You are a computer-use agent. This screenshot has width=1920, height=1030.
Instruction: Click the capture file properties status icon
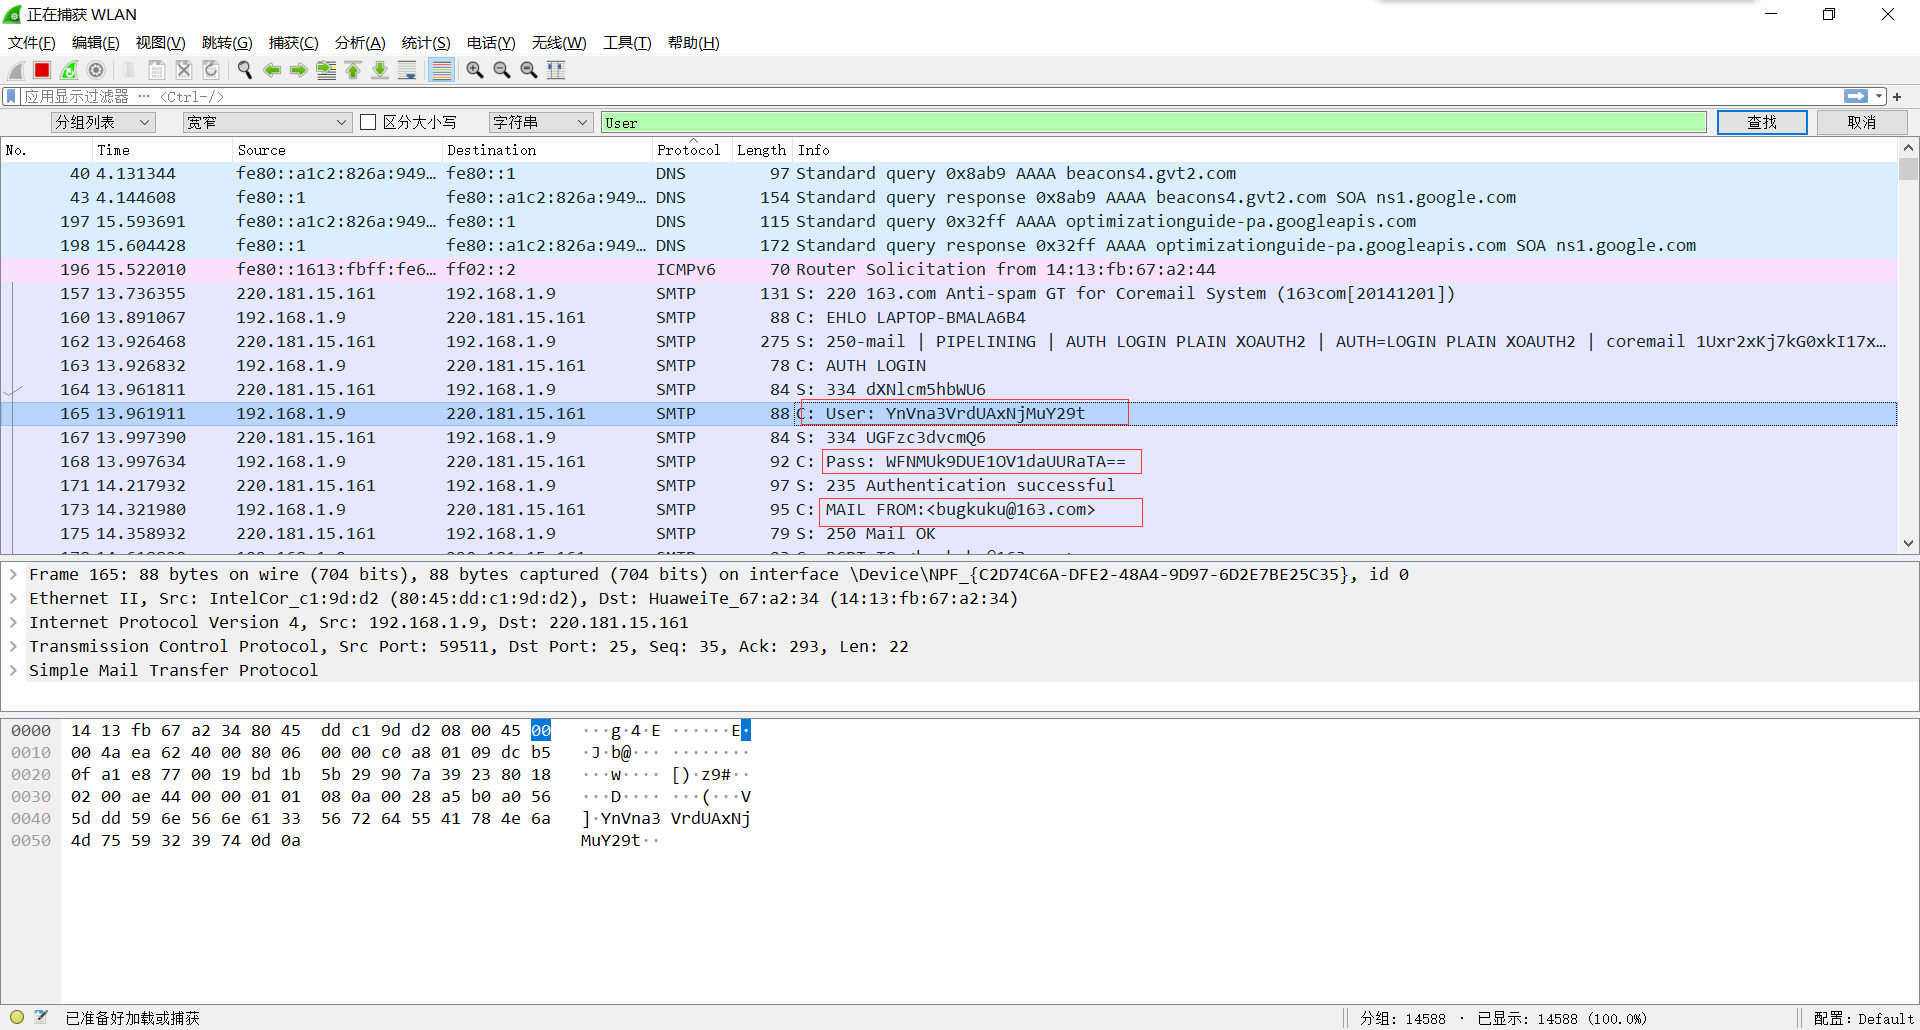(41, 1017)
